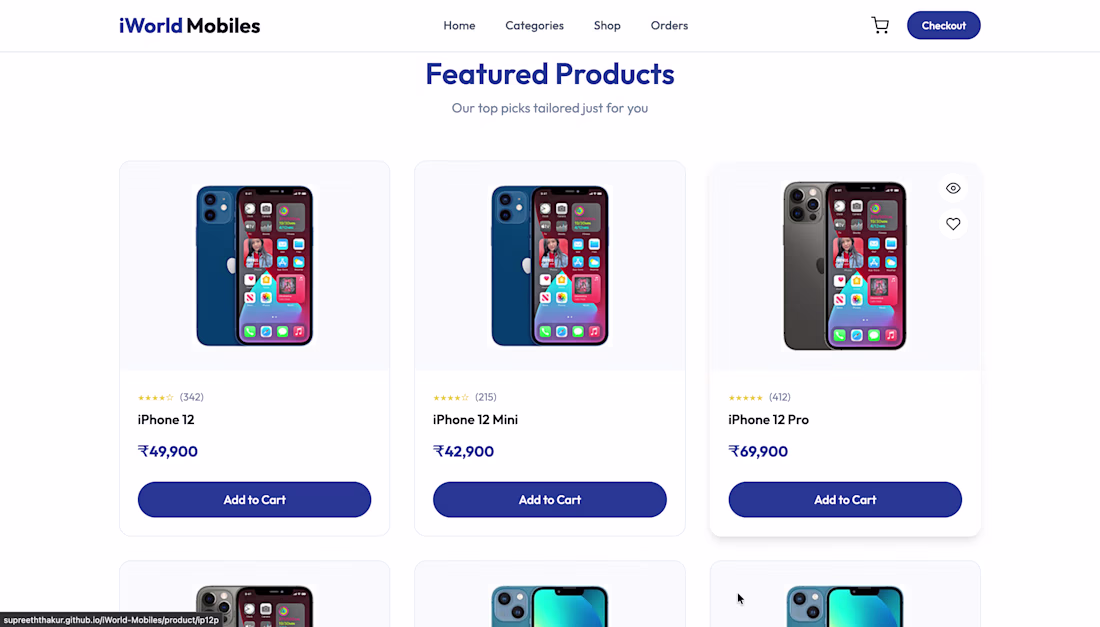The height and width of the screenshot is (627, 1100).
Task: Open the iPhone 12 Mini product image
Action: [549, 266]
